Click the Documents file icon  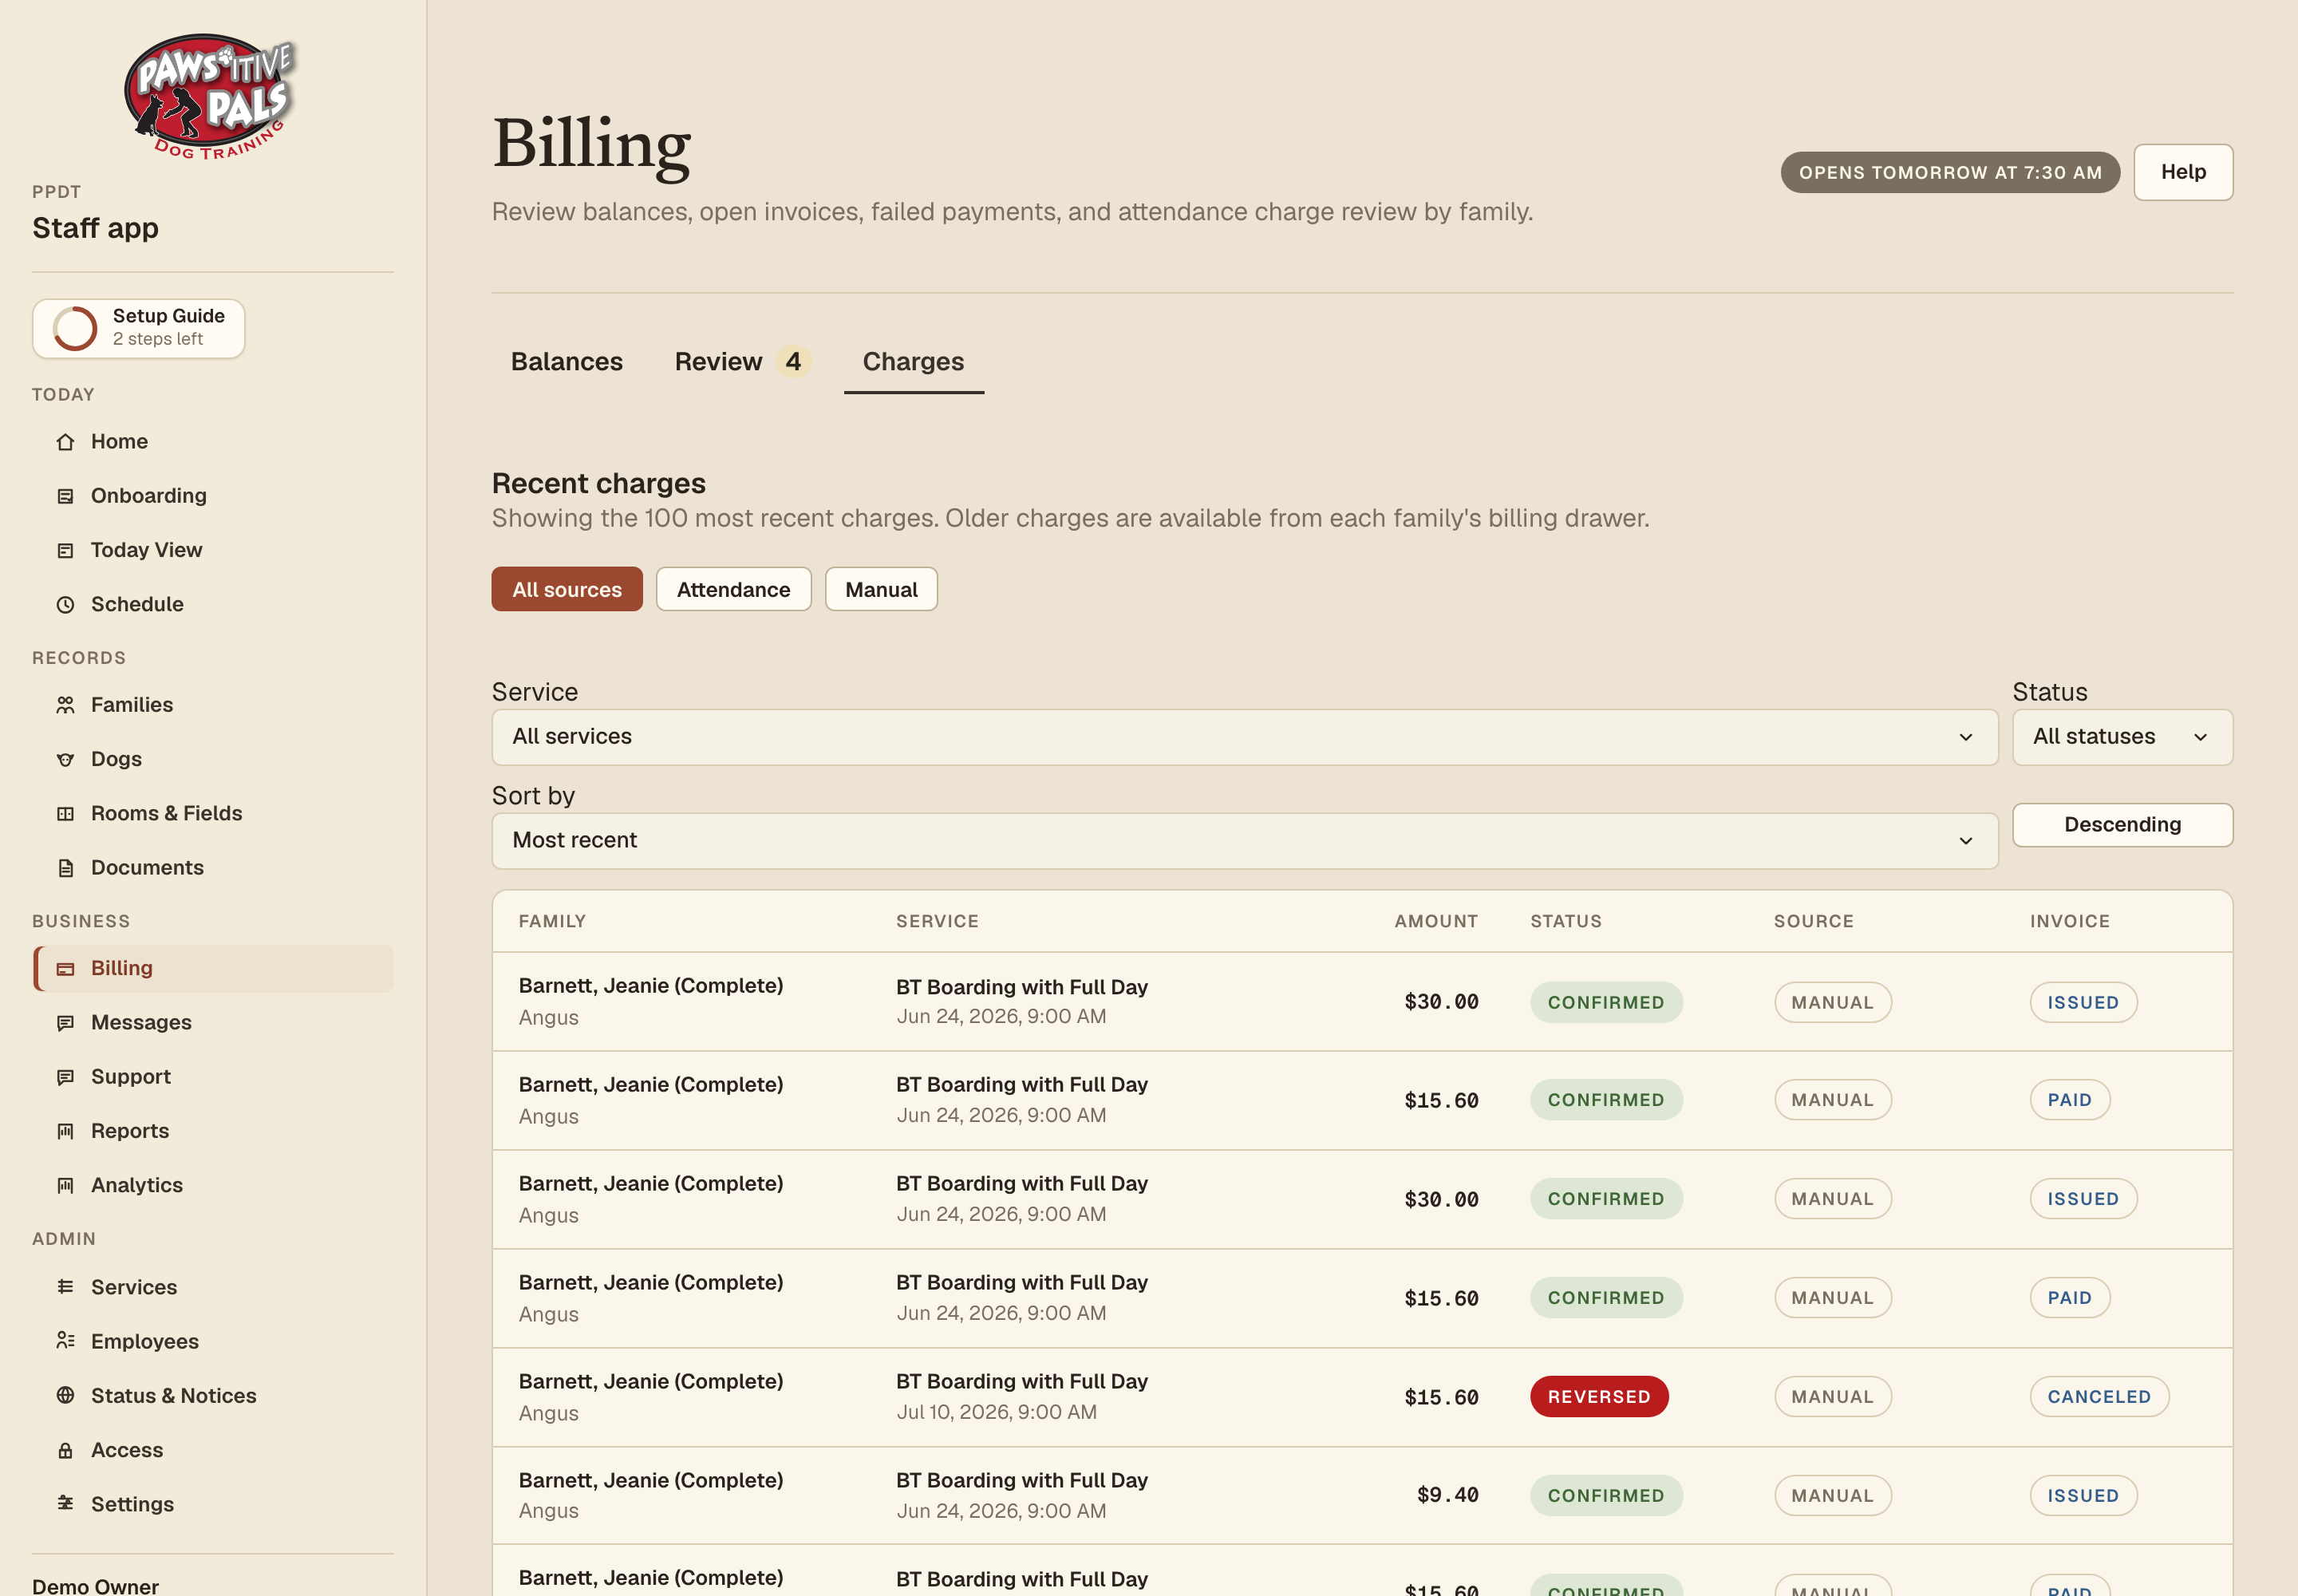point(65,868)
